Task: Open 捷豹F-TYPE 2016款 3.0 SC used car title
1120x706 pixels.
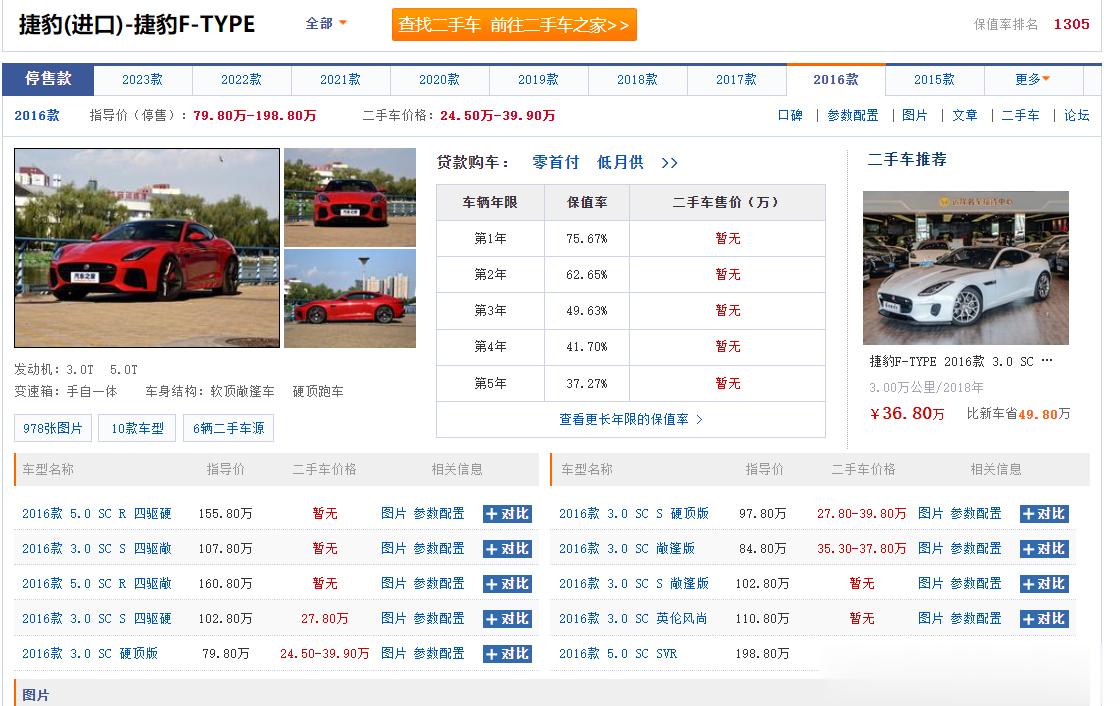Action: point(961,362)
